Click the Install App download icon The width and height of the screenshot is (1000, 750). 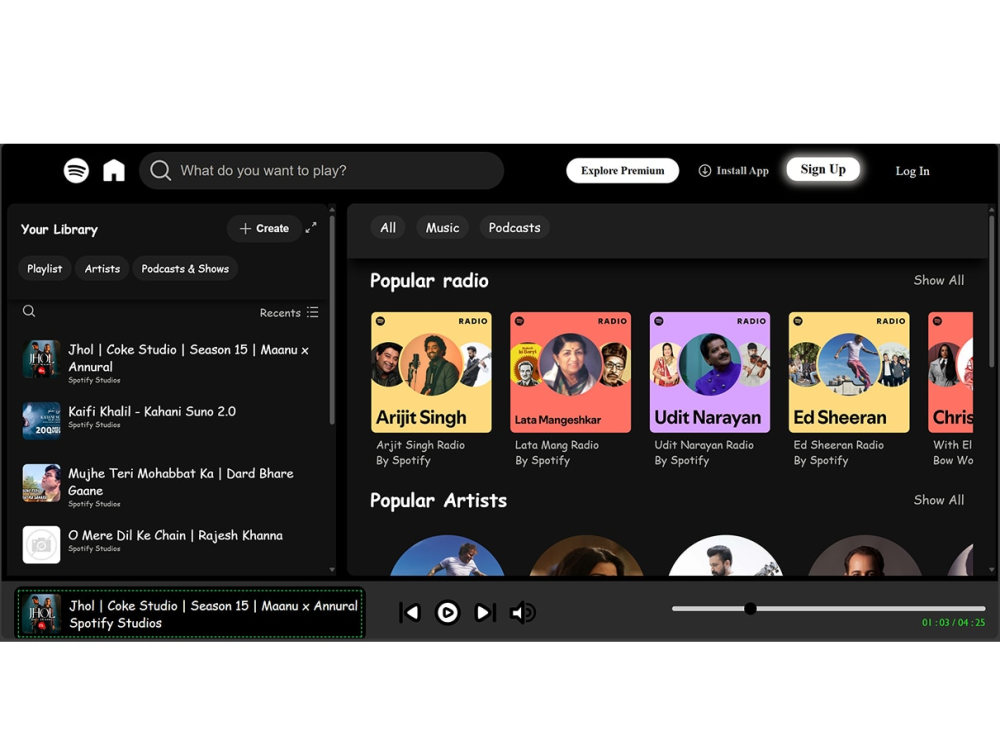[705, 170]
